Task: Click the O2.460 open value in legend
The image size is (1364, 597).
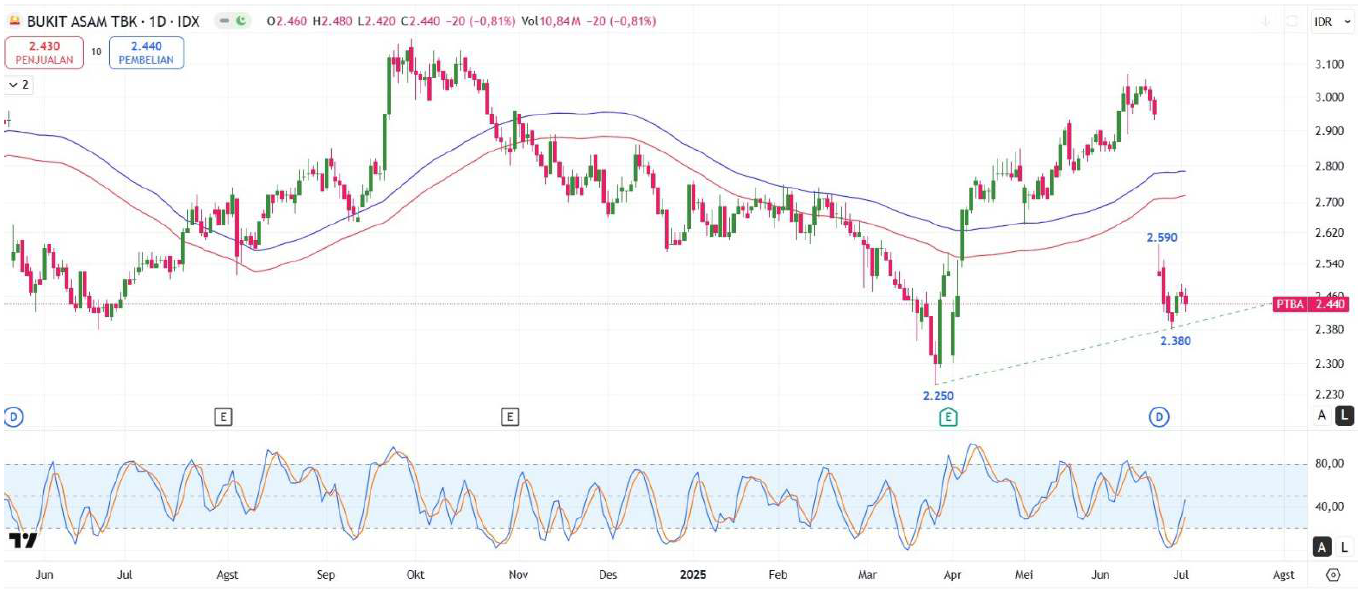Action: click(x=286, y=20)
